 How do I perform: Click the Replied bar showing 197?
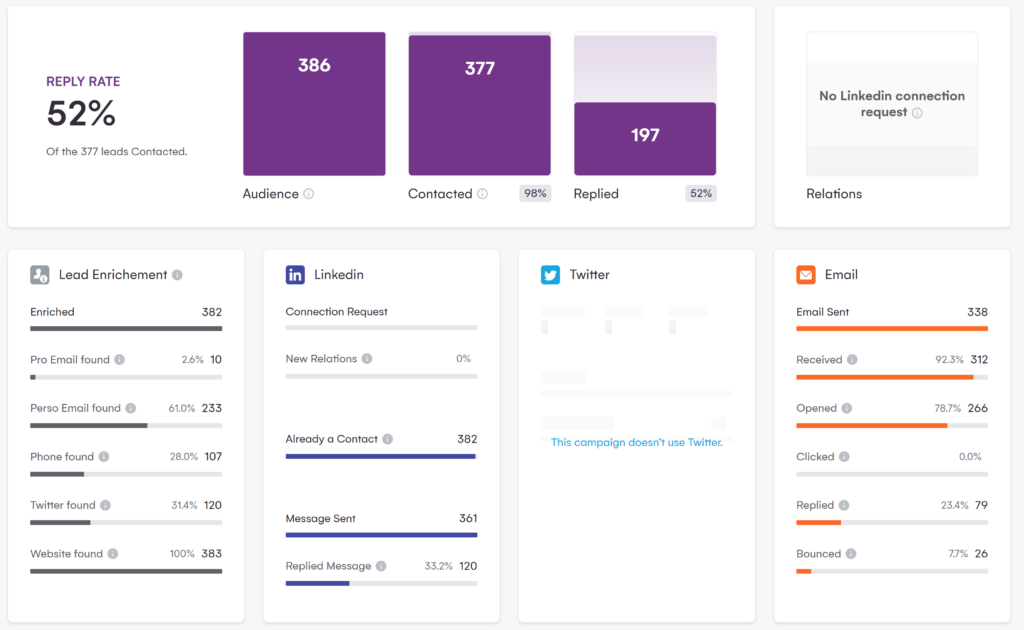[645, 139]
